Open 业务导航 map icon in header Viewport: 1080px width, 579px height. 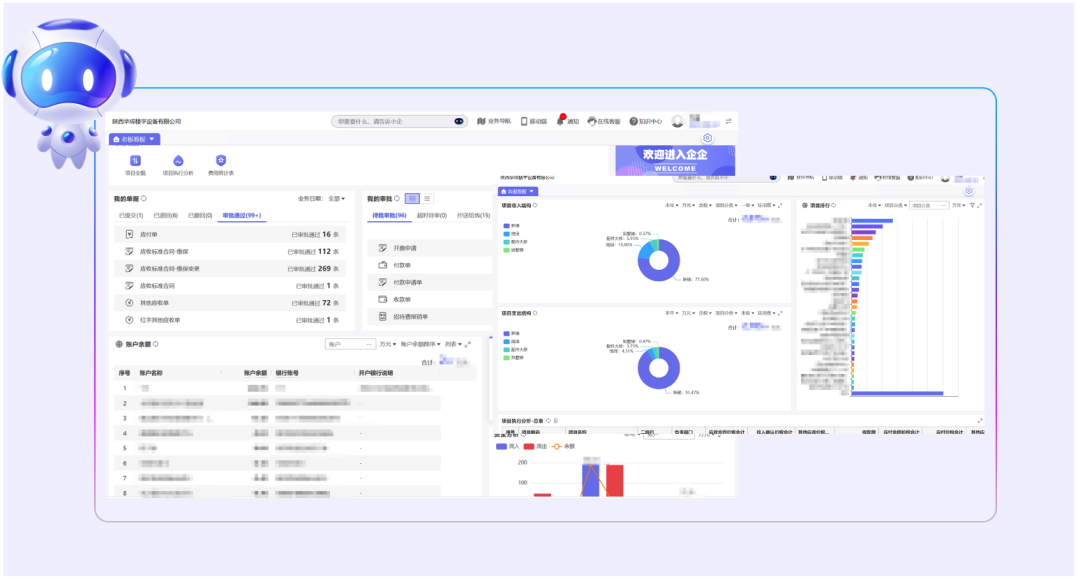(481, 121)
